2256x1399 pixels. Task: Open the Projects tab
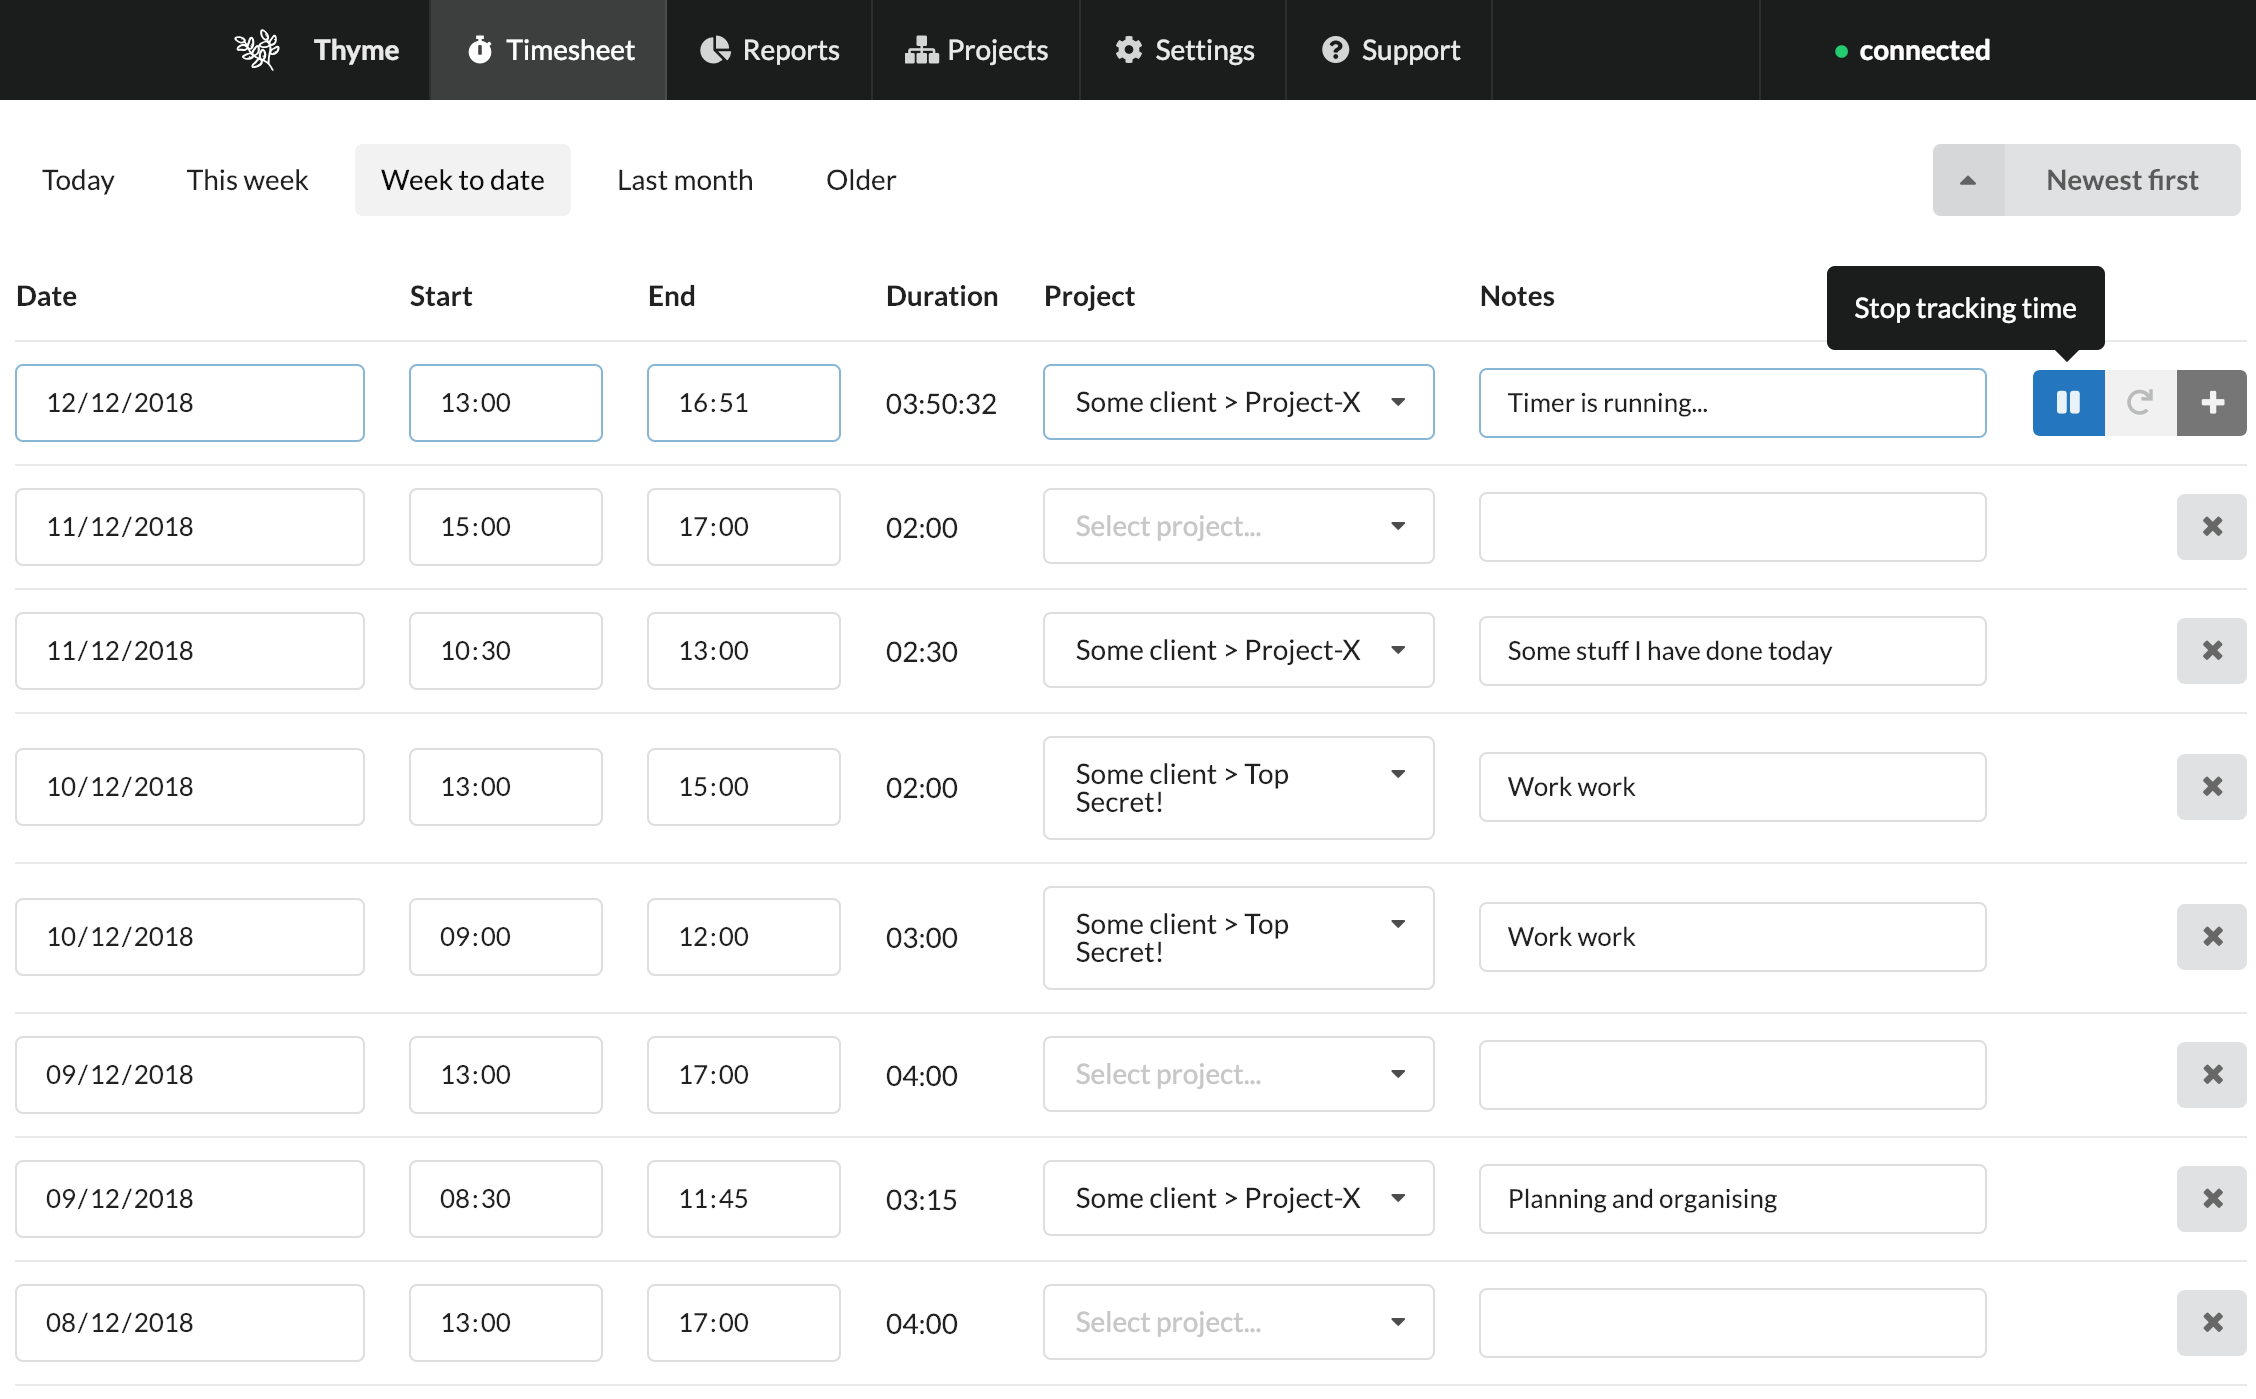tap(976, 50)
